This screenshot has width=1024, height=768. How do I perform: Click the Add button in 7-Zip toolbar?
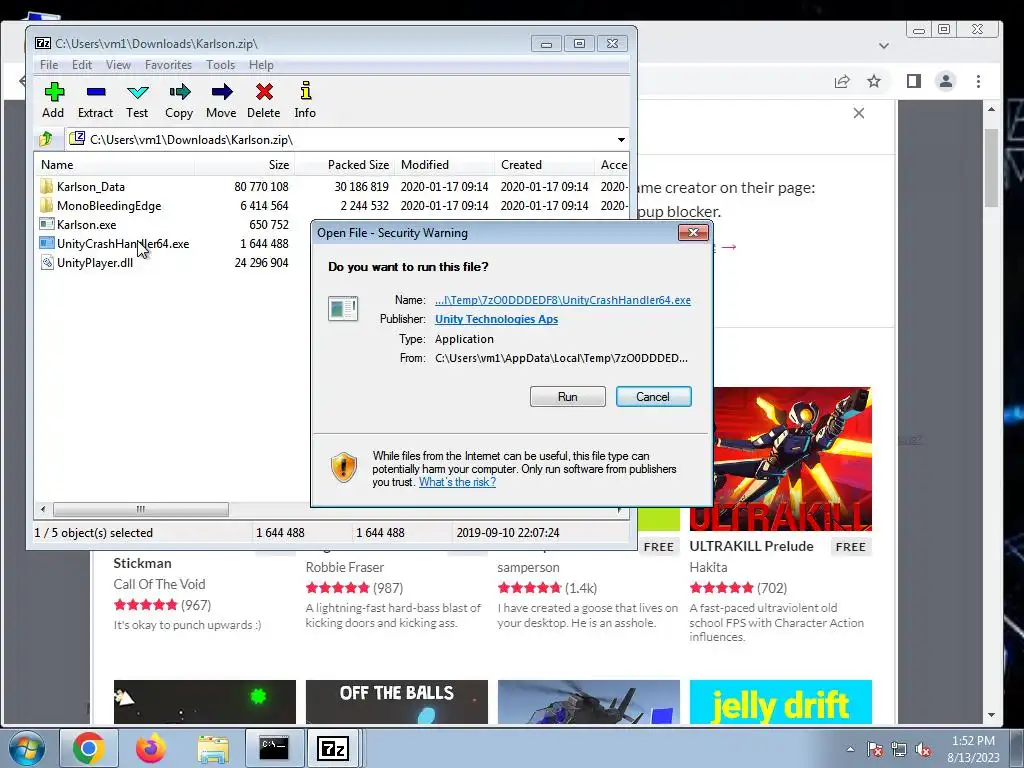coord(54,100)
